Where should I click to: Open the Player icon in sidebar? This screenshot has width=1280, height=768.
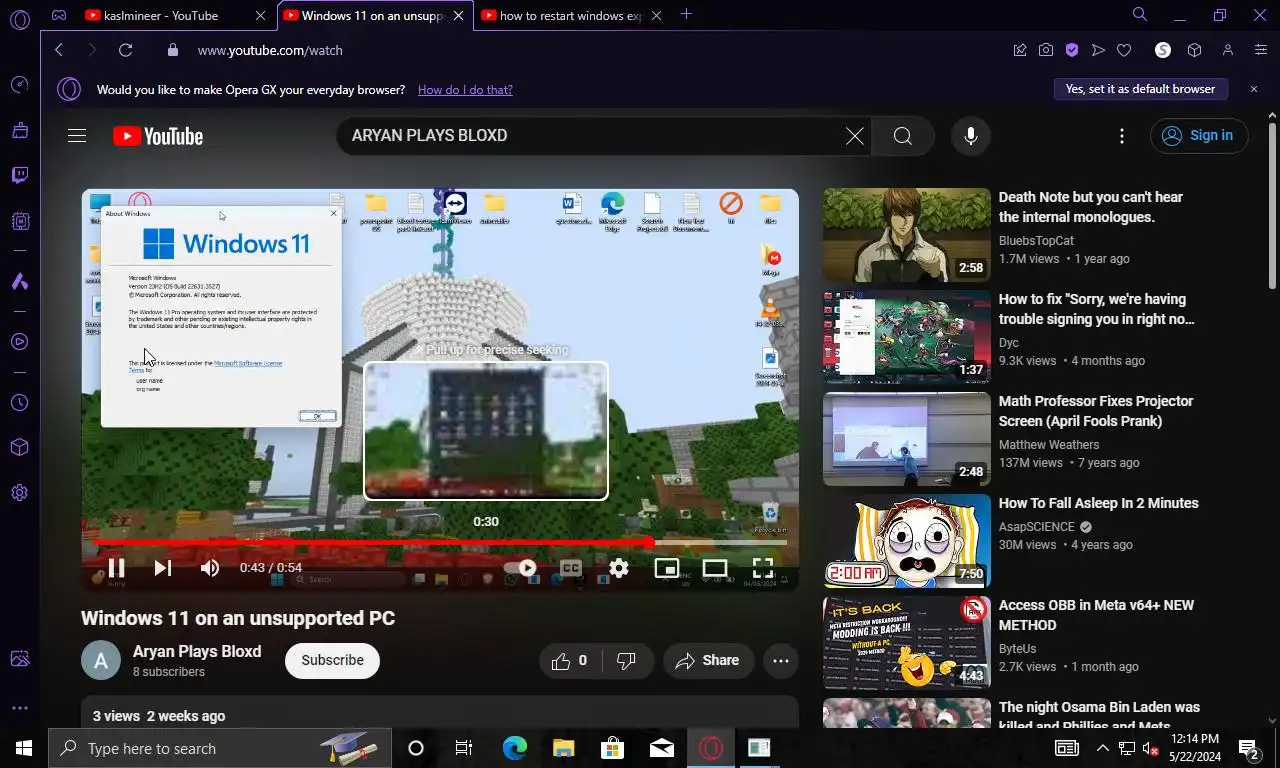19,342
